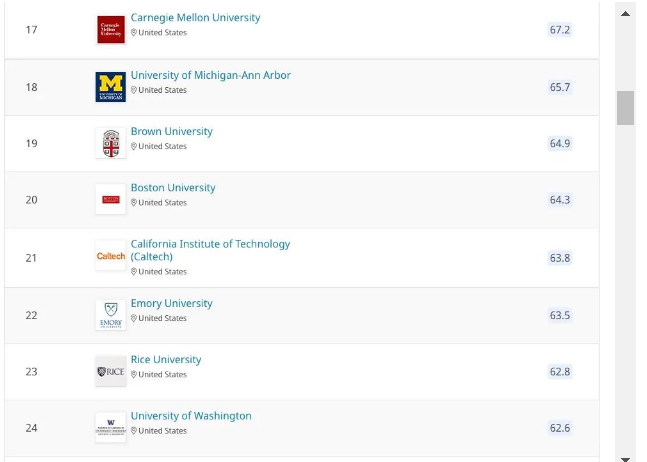This screenshot has height=462, width=647.
Task: Click the Emory University shield logo
Action: point(111,315)
